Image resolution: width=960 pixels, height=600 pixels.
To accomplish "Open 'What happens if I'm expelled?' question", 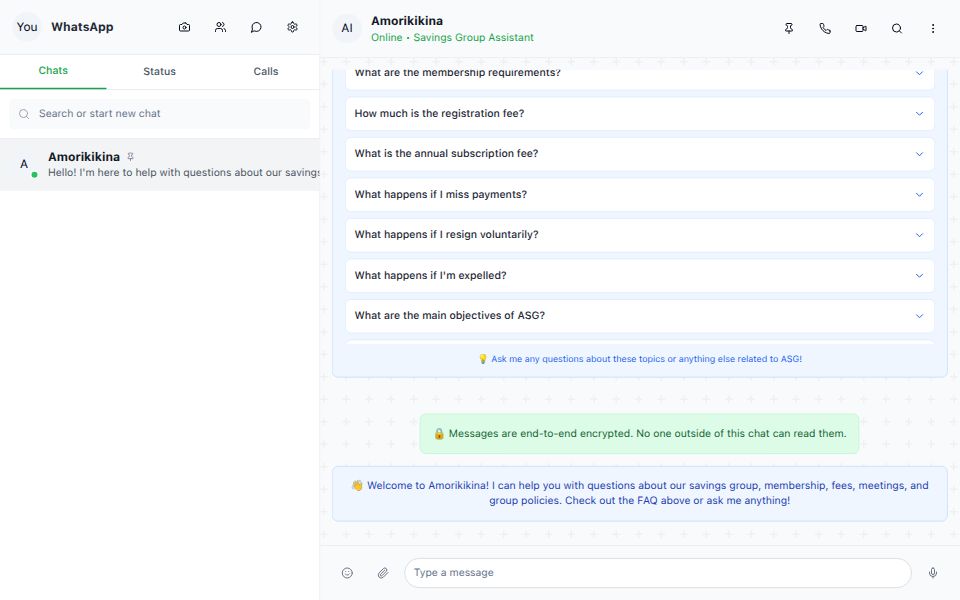I will [x=638, y=275].
